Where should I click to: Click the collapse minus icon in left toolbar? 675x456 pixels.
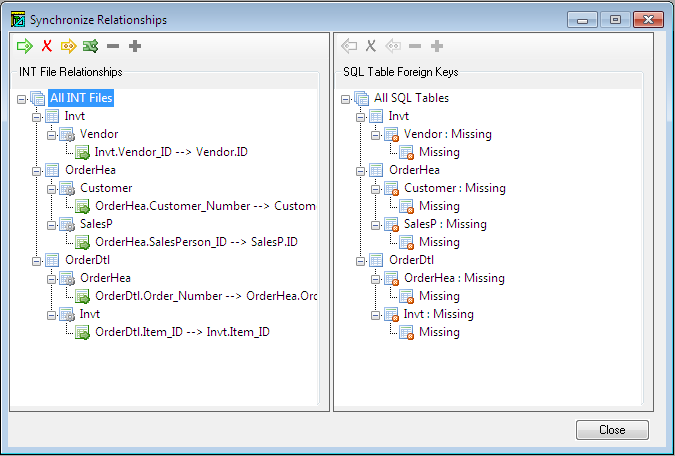tap(113, 46)
